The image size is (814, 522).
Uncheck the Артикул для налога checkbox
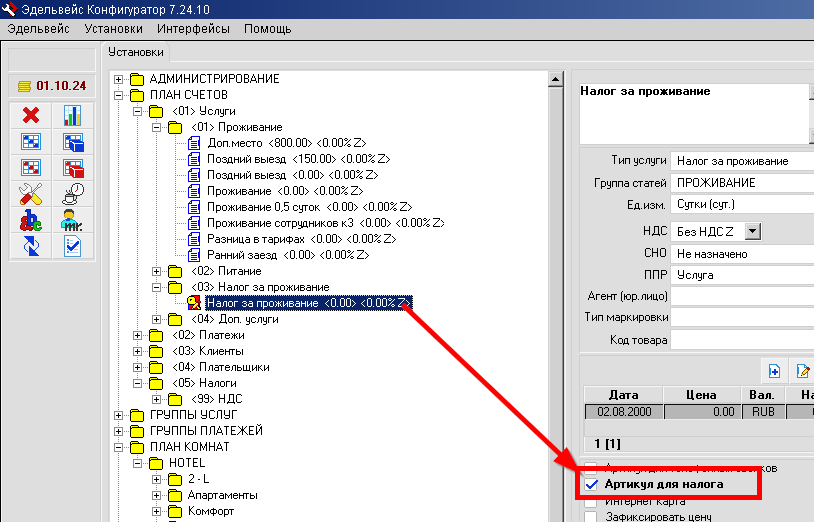[x=591, y=484]
